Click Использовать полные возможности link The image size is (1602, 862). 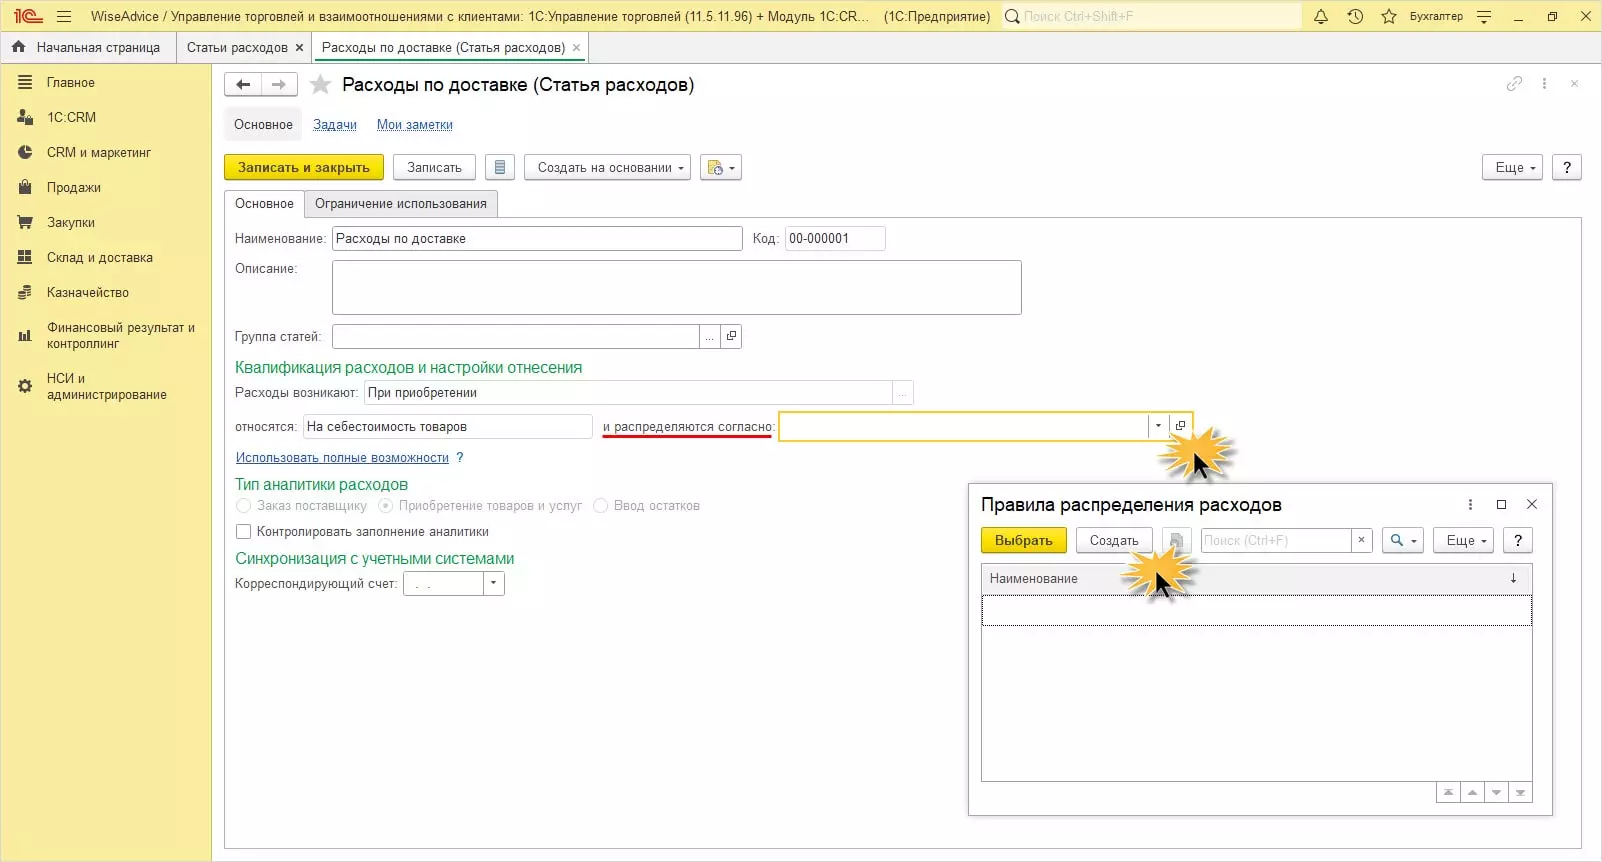(x=342, y=458)
